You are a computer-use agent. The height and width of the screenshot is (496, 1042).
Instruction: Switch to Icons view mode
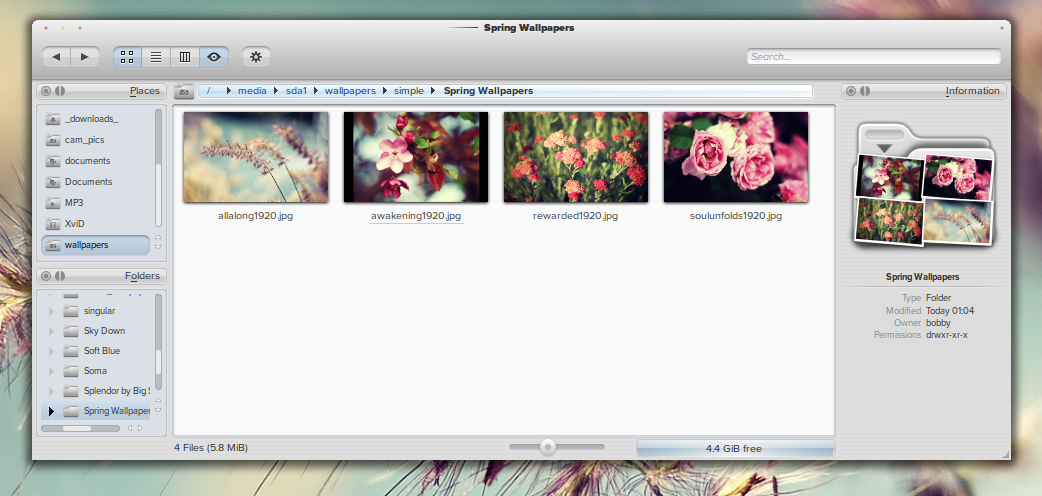tap(127, 57)
